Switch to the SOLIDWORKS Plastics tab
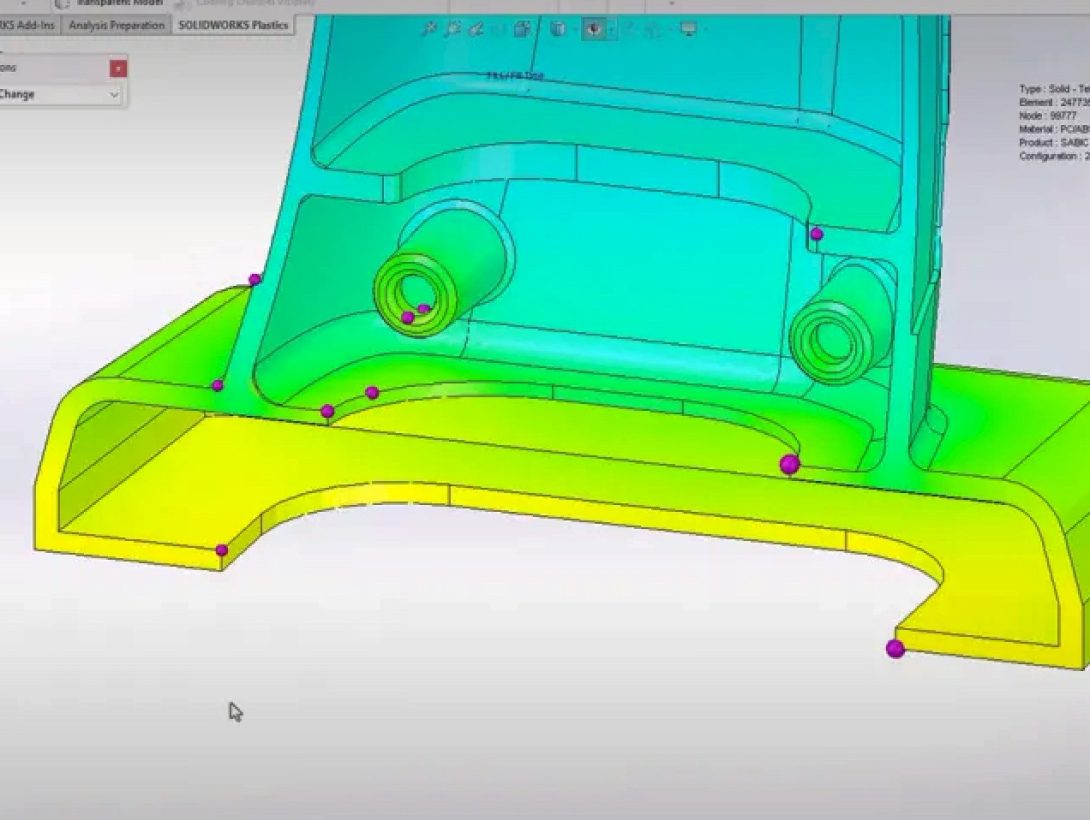Viewport: 1090px width, 820px height. [x=232, y=25]
